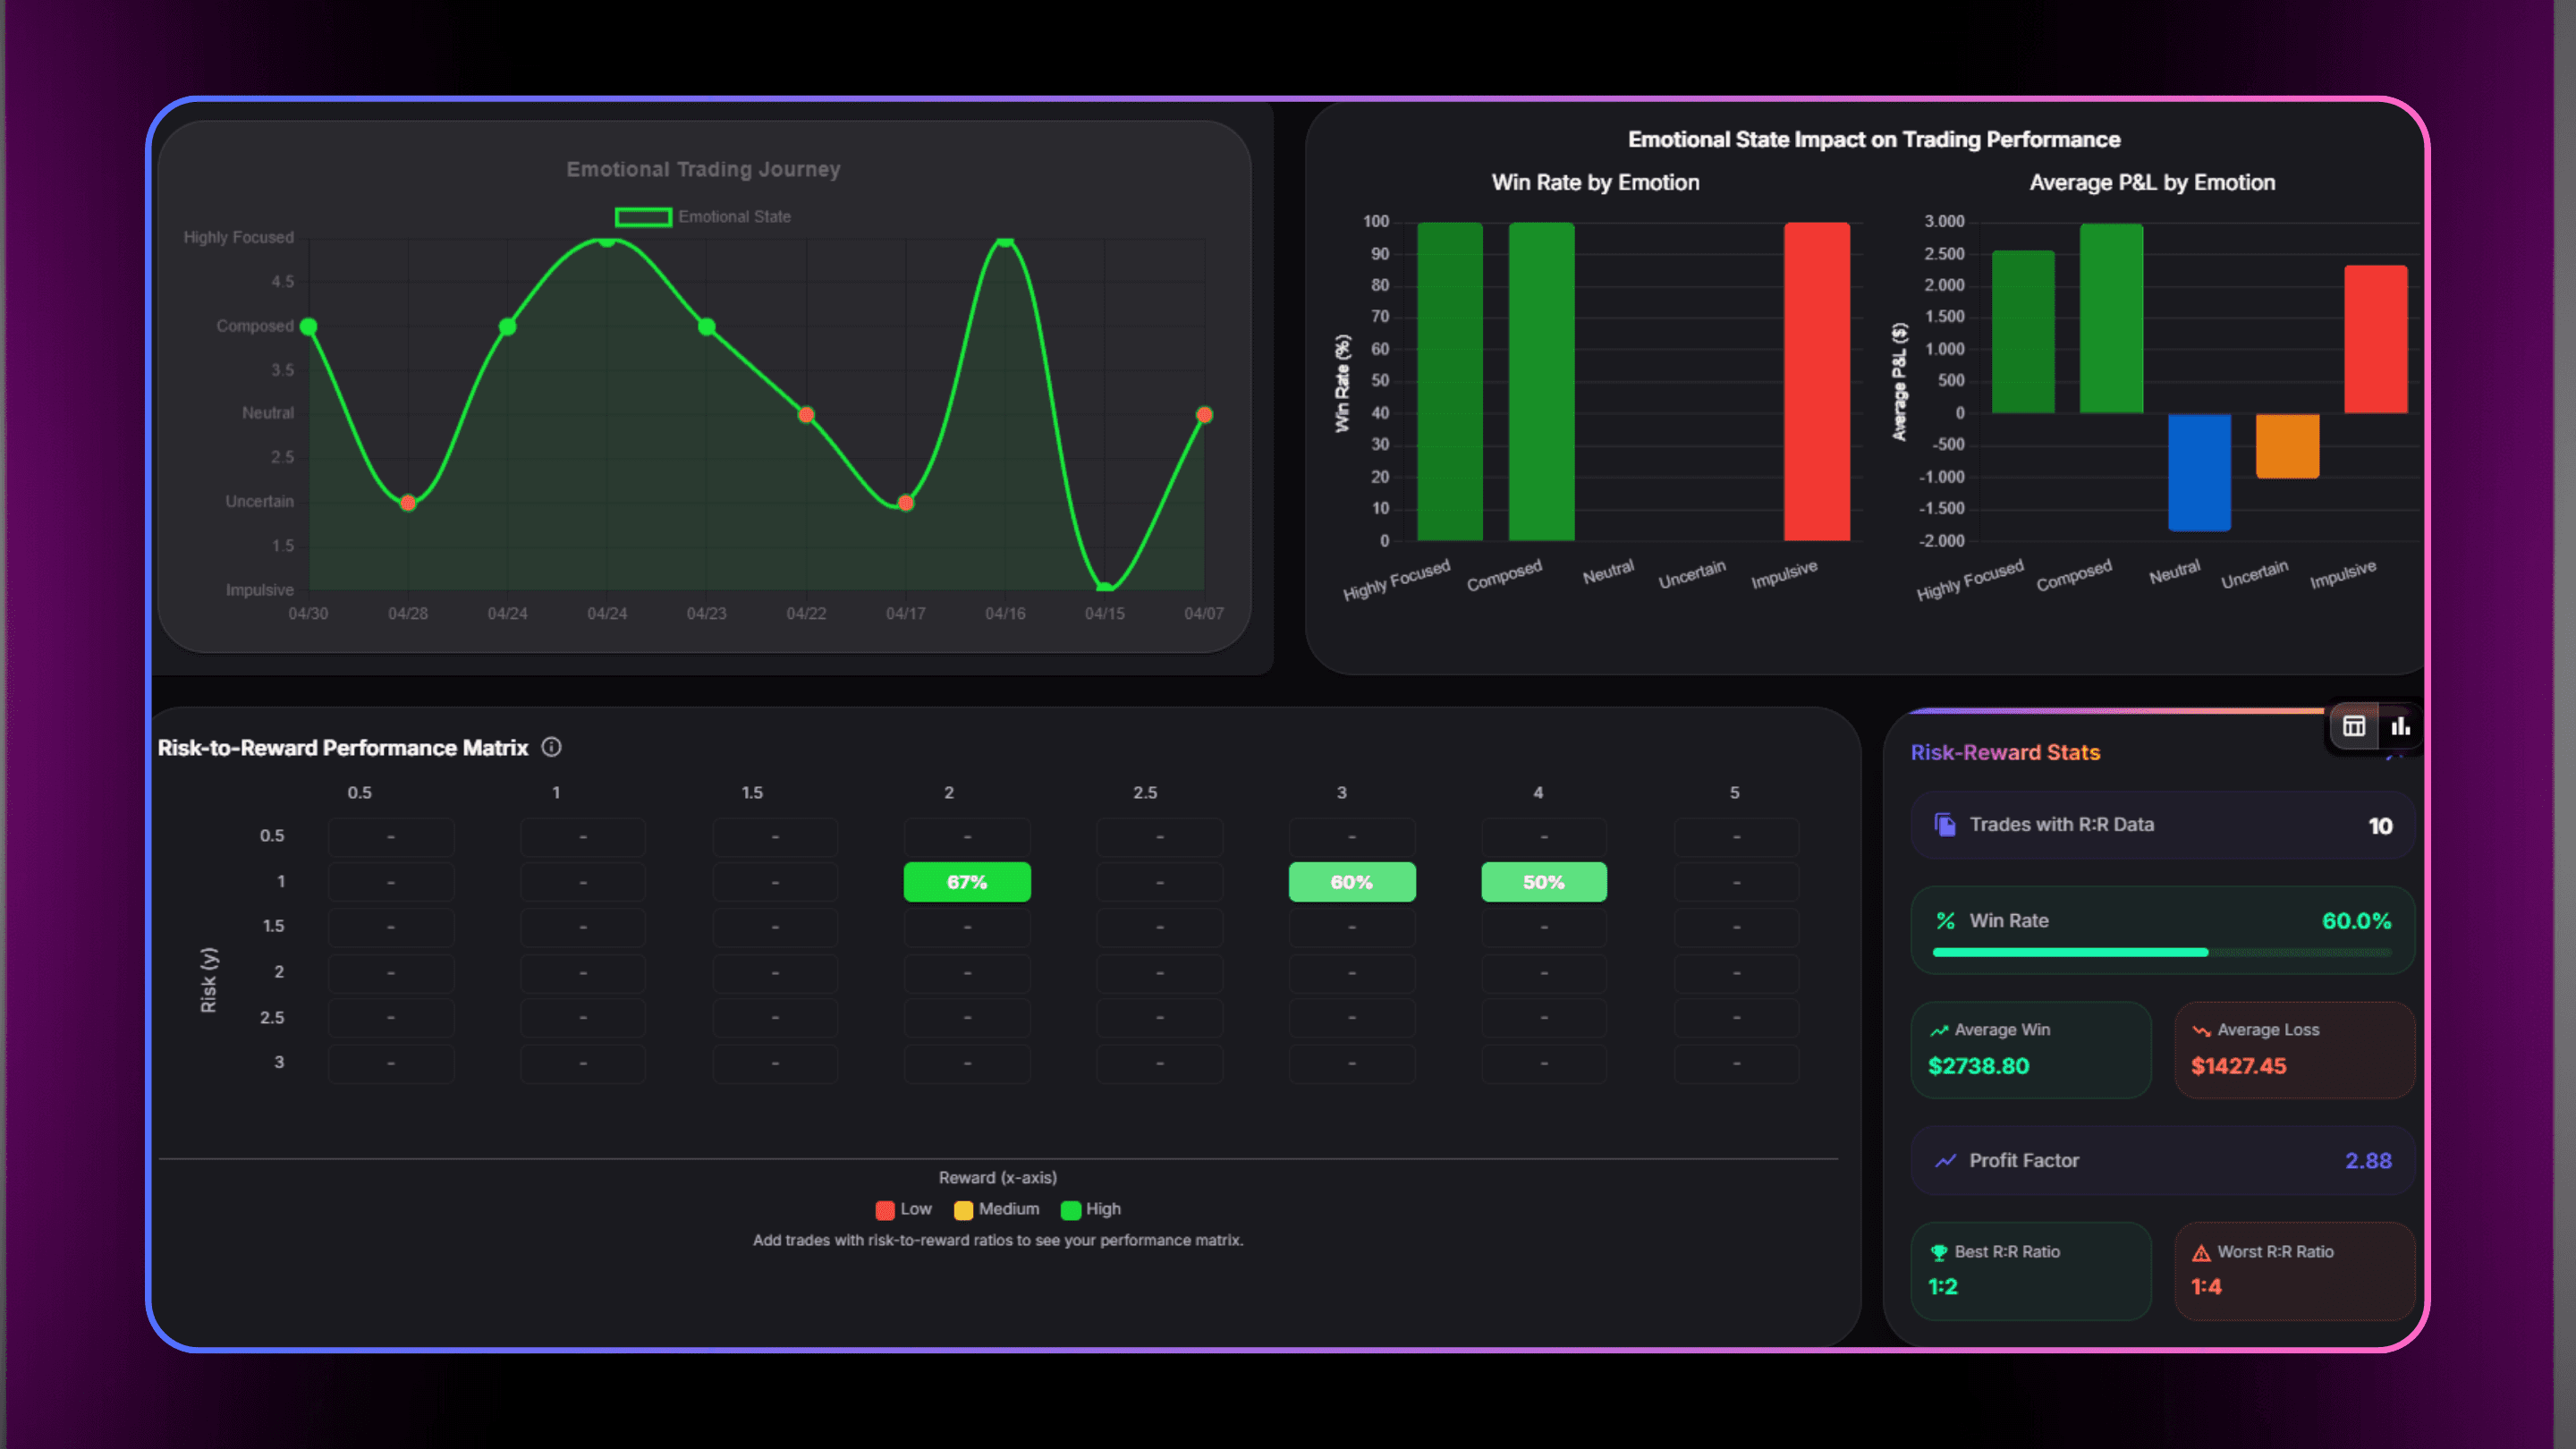Click the 60.0% Win Rate value

coord(2356,921)
